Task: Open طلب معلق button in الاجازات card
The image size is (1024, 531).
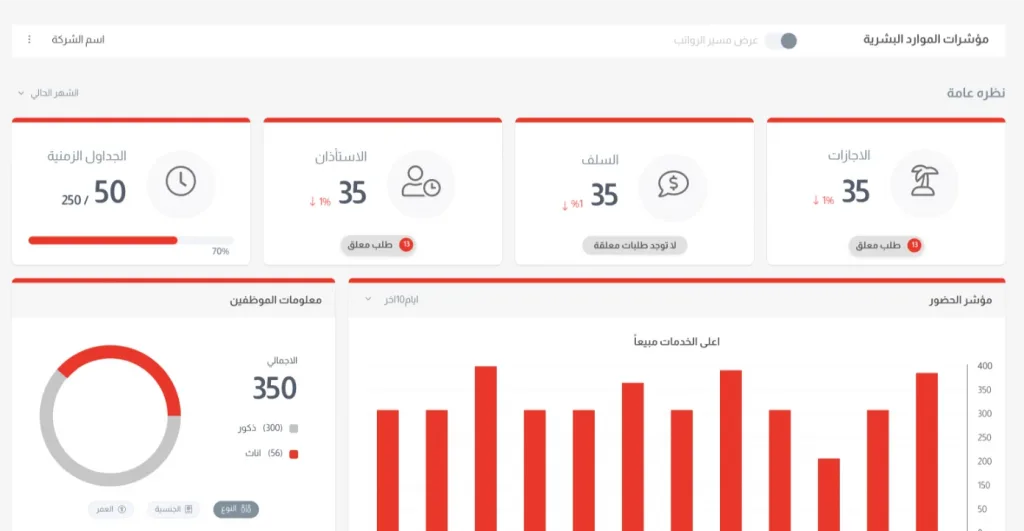Action: tap(885, 246)
